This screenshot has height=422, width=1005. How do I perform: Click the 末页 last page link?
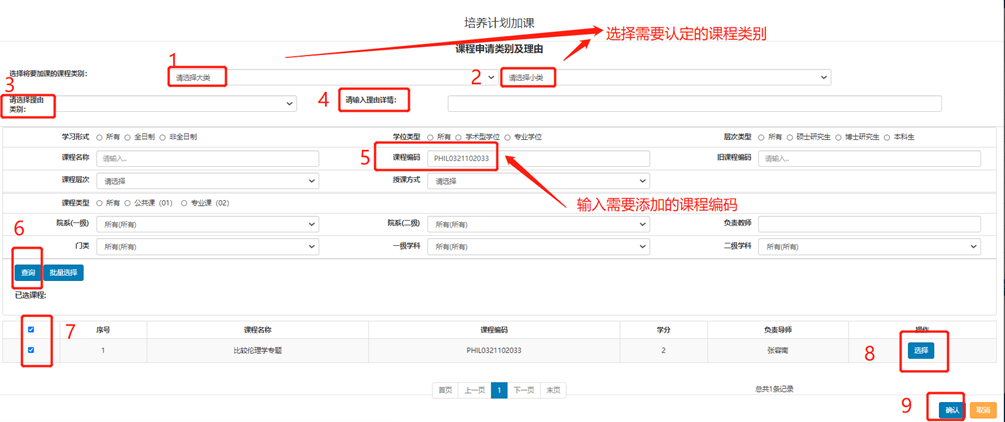[x=553, y=390]
